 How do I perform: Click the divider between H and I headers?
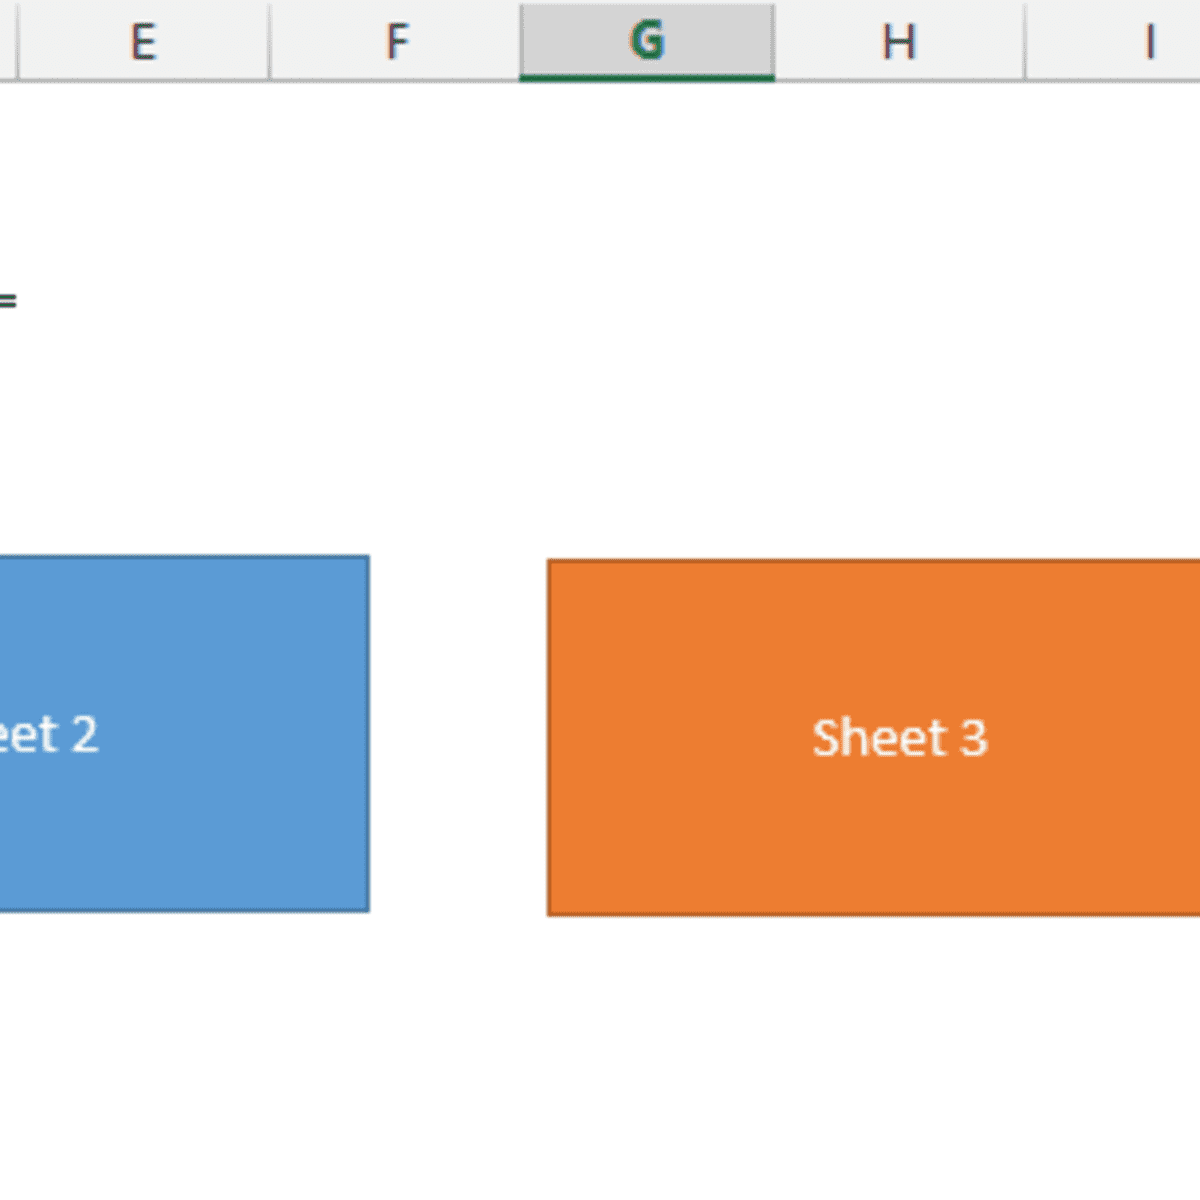click(1026, 40)
